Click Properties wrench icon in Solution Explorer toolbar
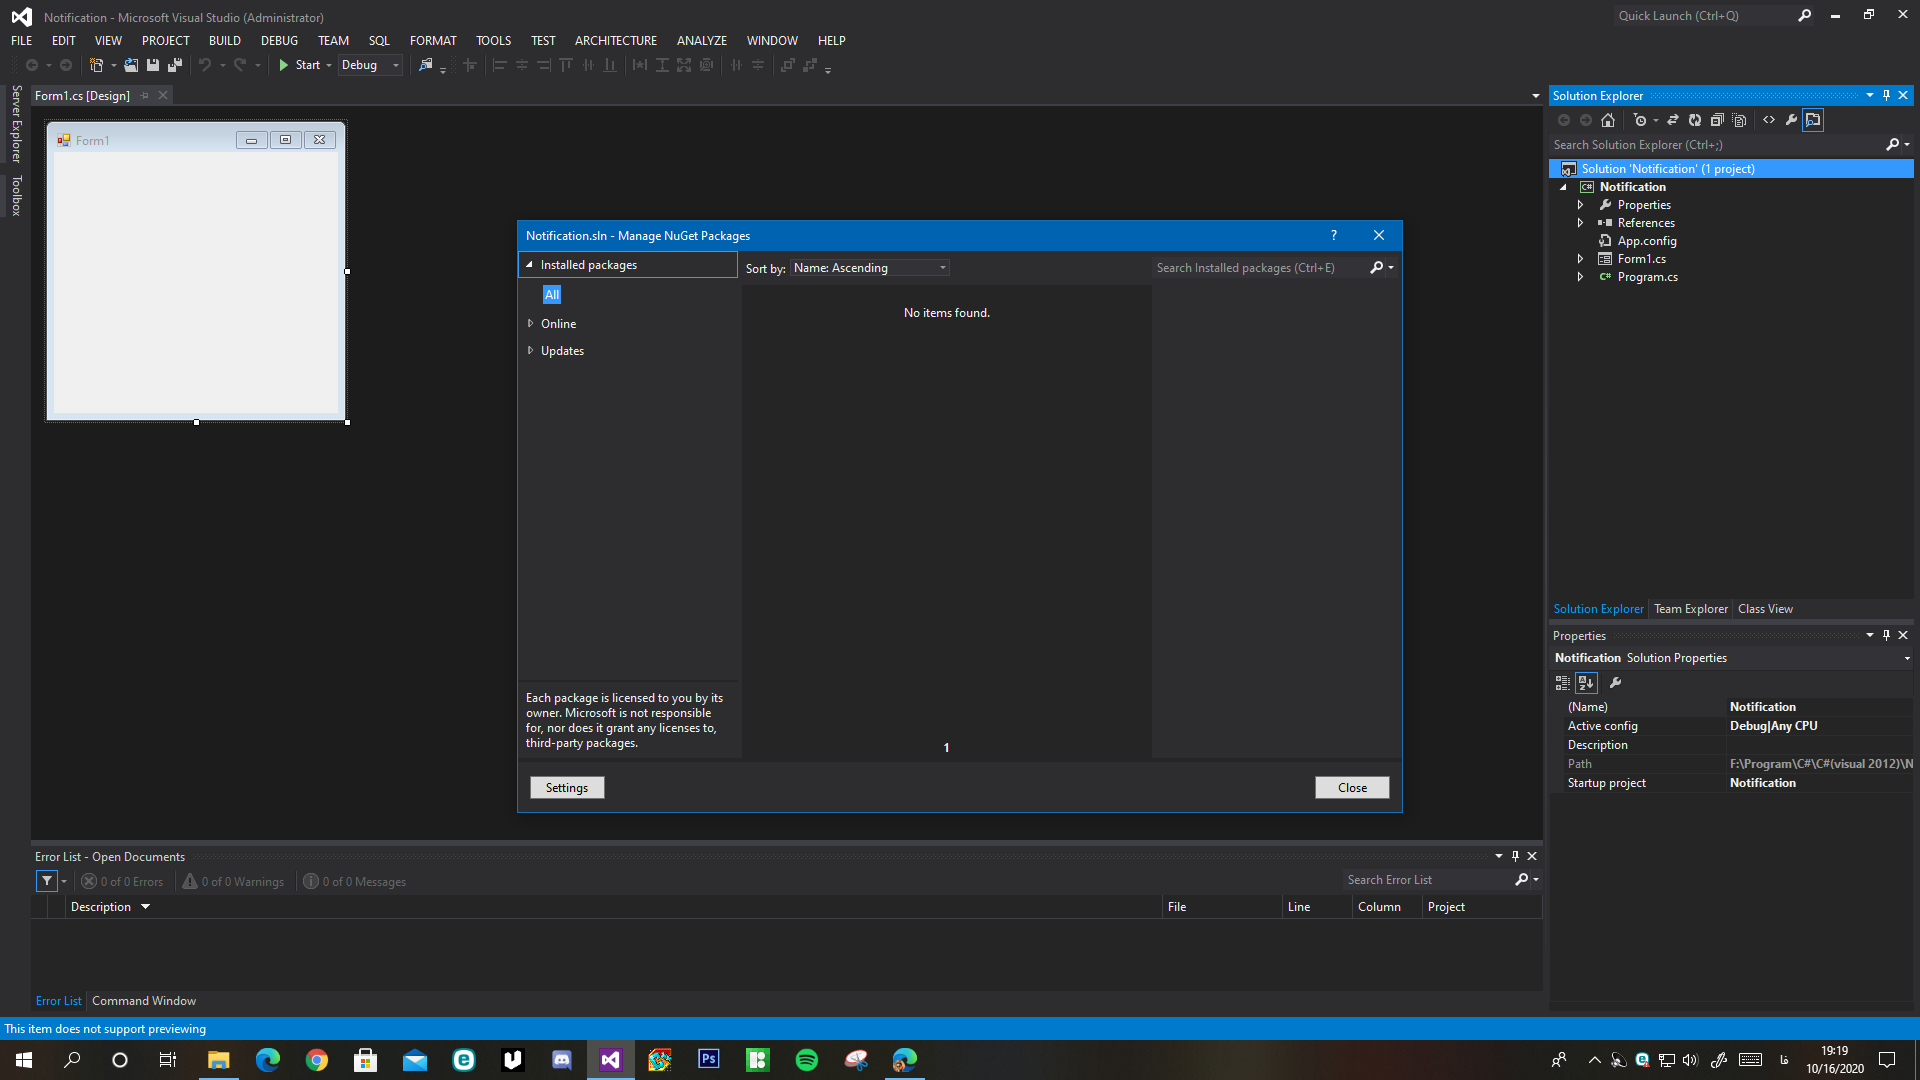 click(1791, 120)
